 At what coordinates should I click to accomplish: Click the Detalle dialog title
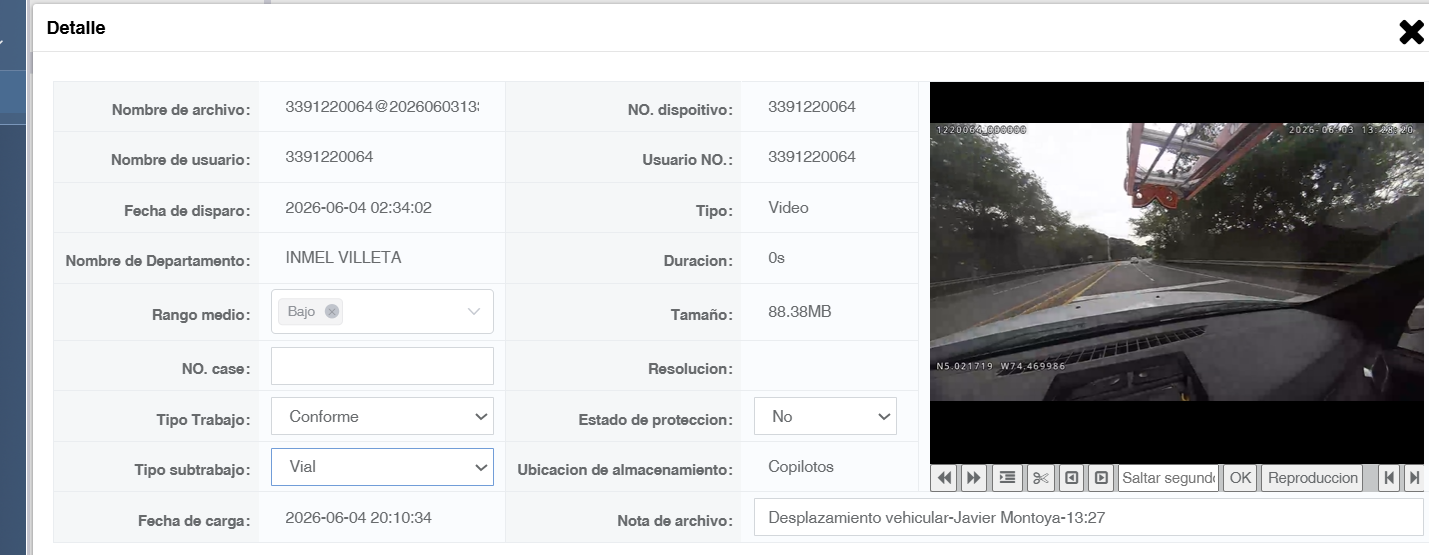click(76, 28)
